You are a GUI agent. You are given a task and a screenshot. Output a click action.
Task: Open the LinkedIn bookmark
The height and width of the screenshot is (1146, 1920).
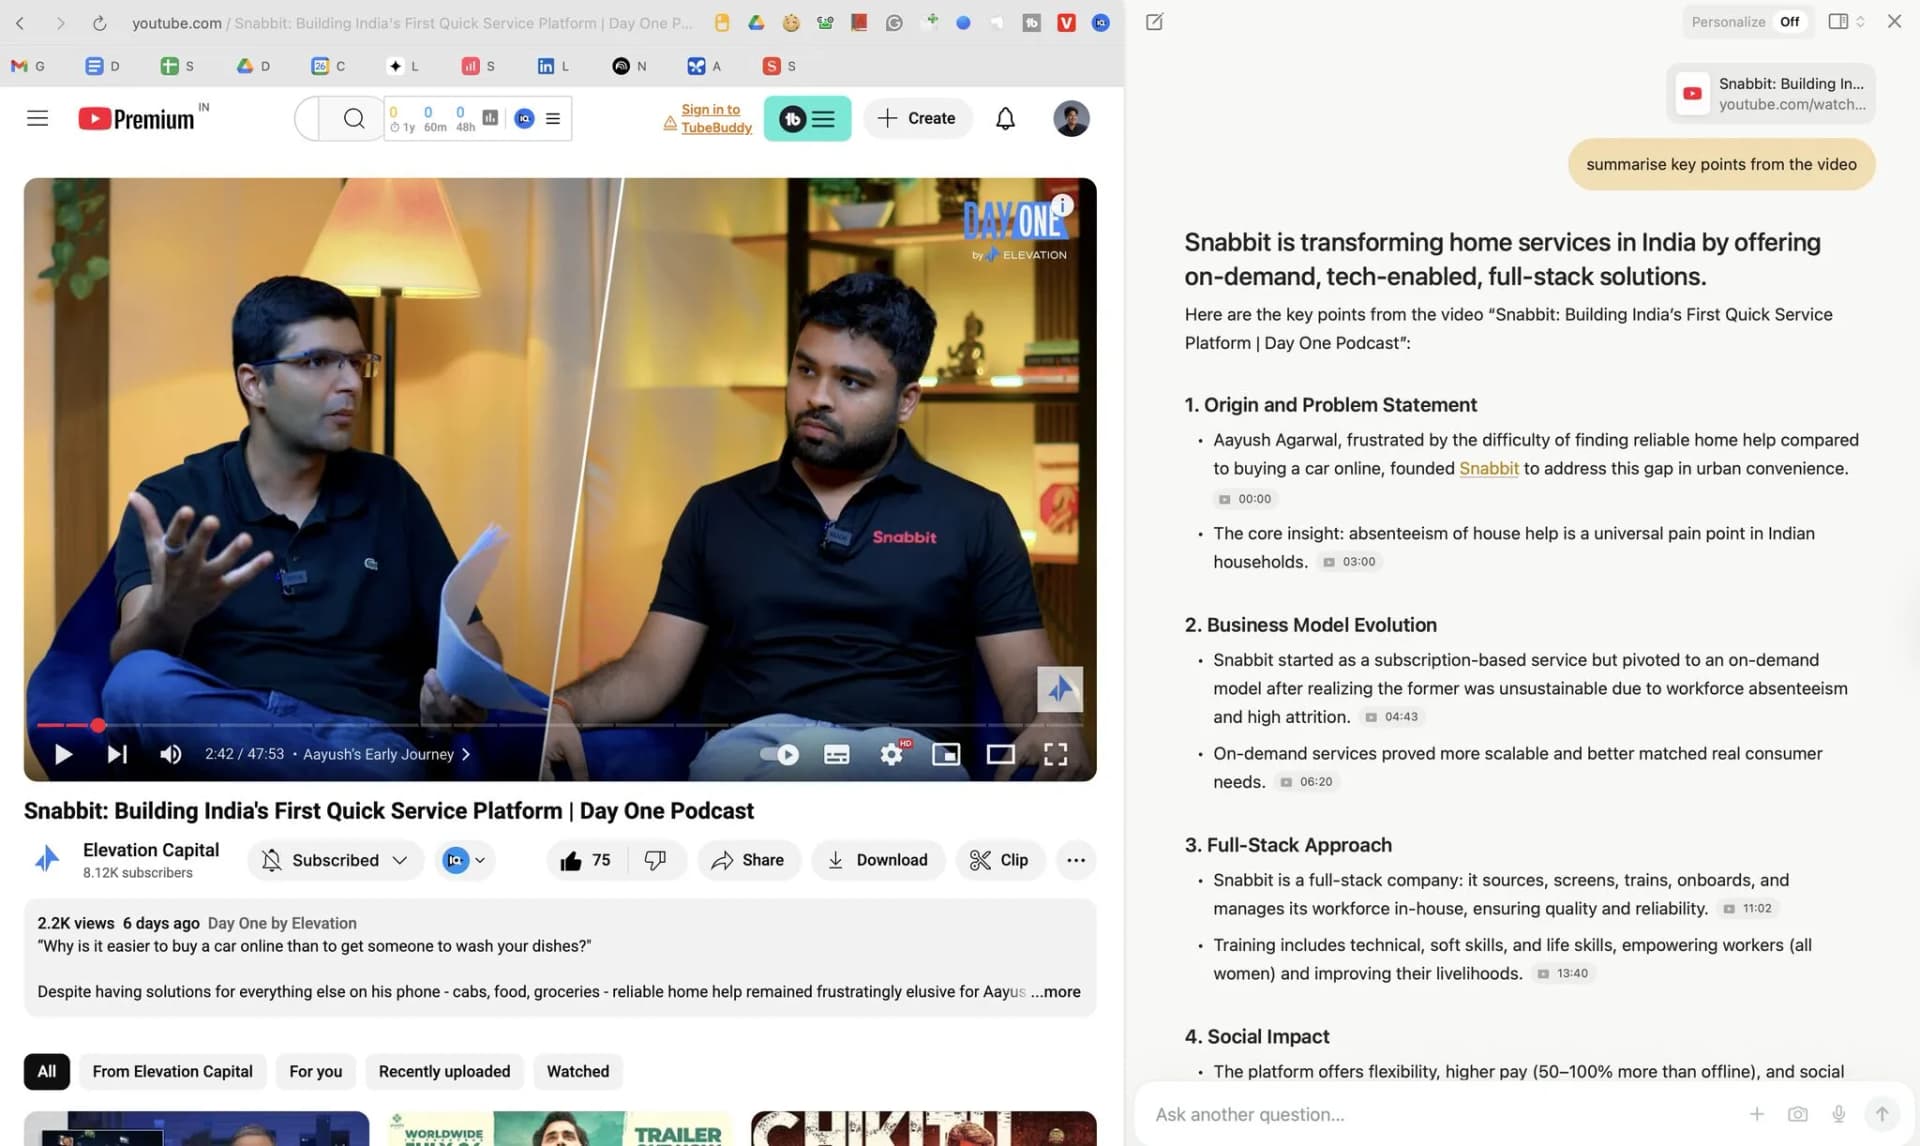553,66
